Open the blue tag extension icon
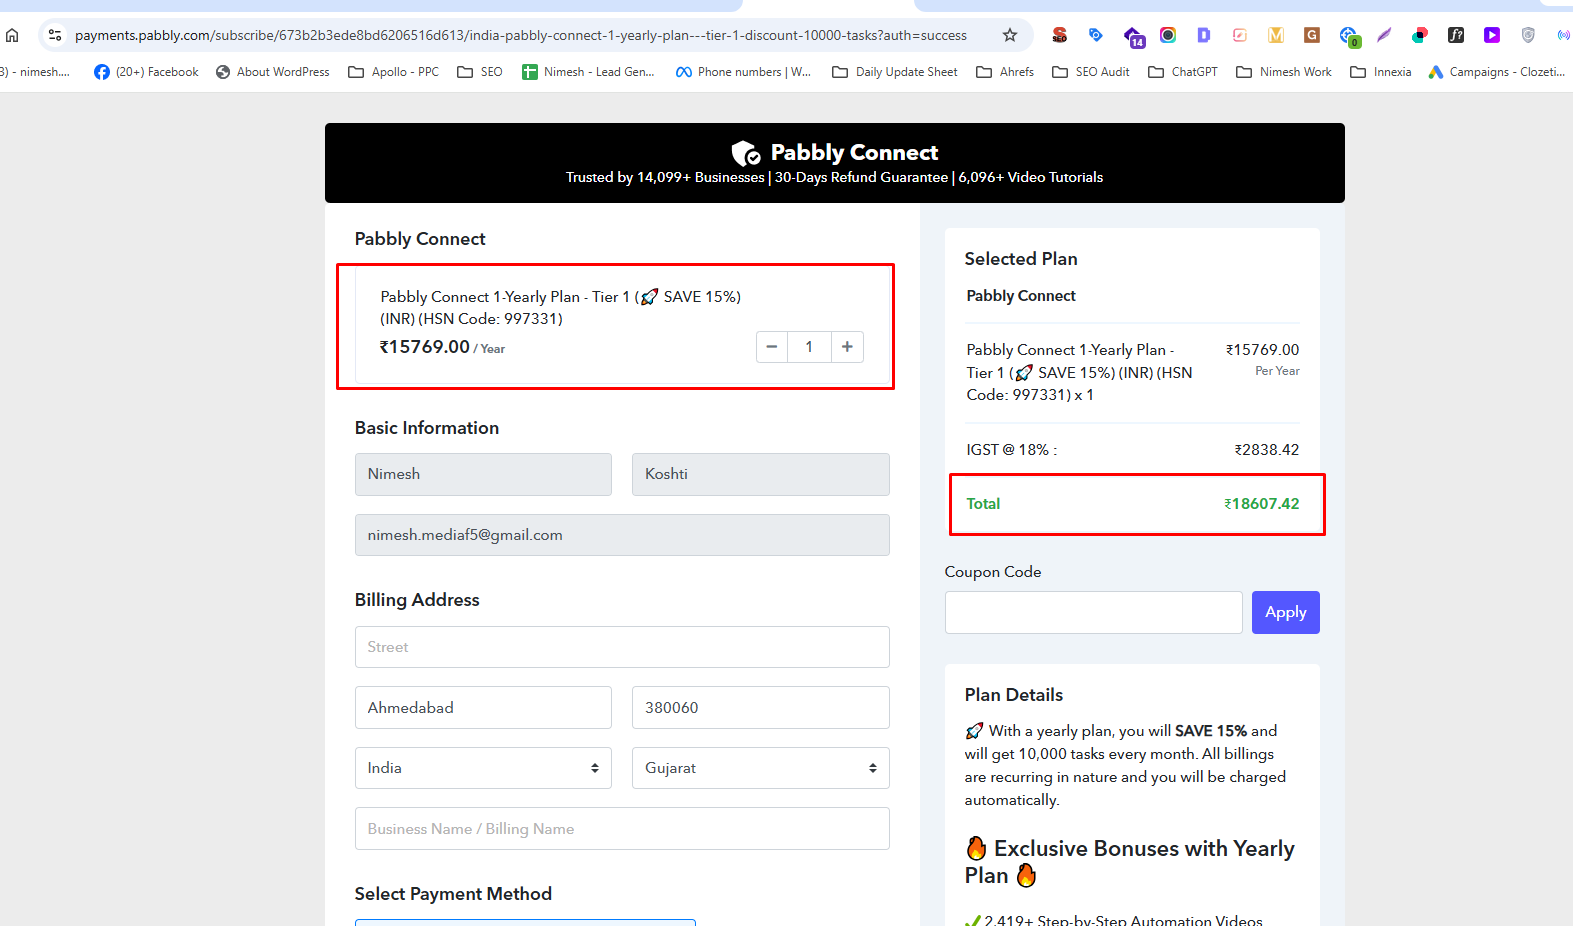 1096,35
